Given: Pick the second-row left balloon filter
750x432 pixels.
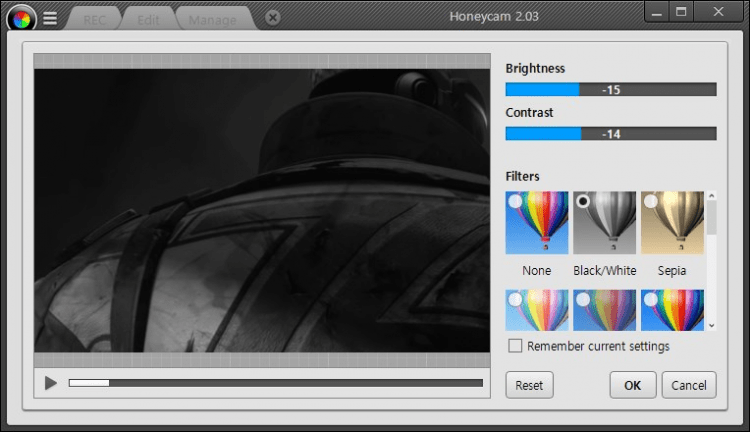Looking at the screenshot, I should pos(537,310).
